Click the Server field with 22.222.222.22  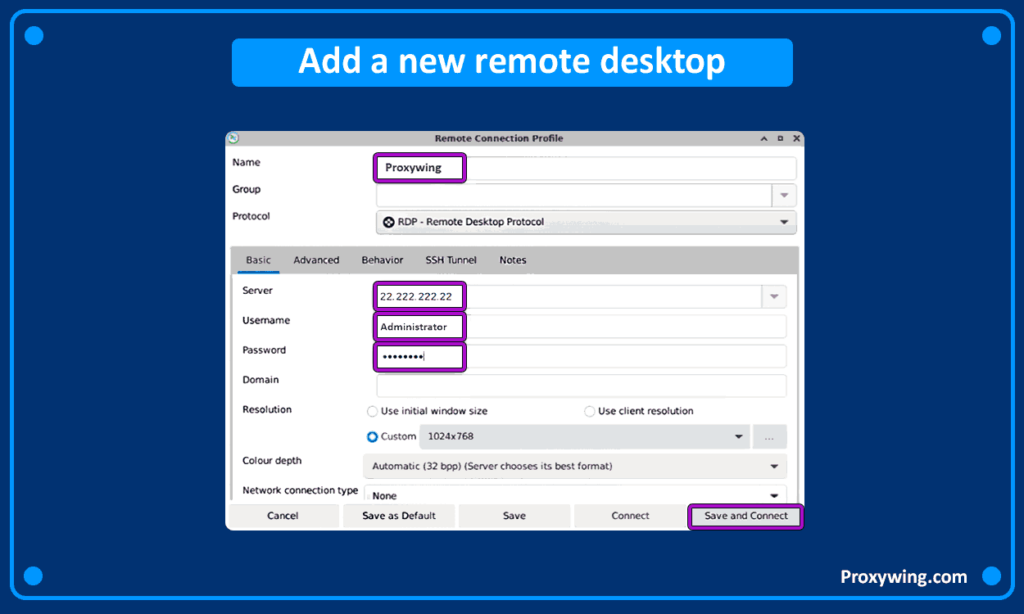(569, 297)
